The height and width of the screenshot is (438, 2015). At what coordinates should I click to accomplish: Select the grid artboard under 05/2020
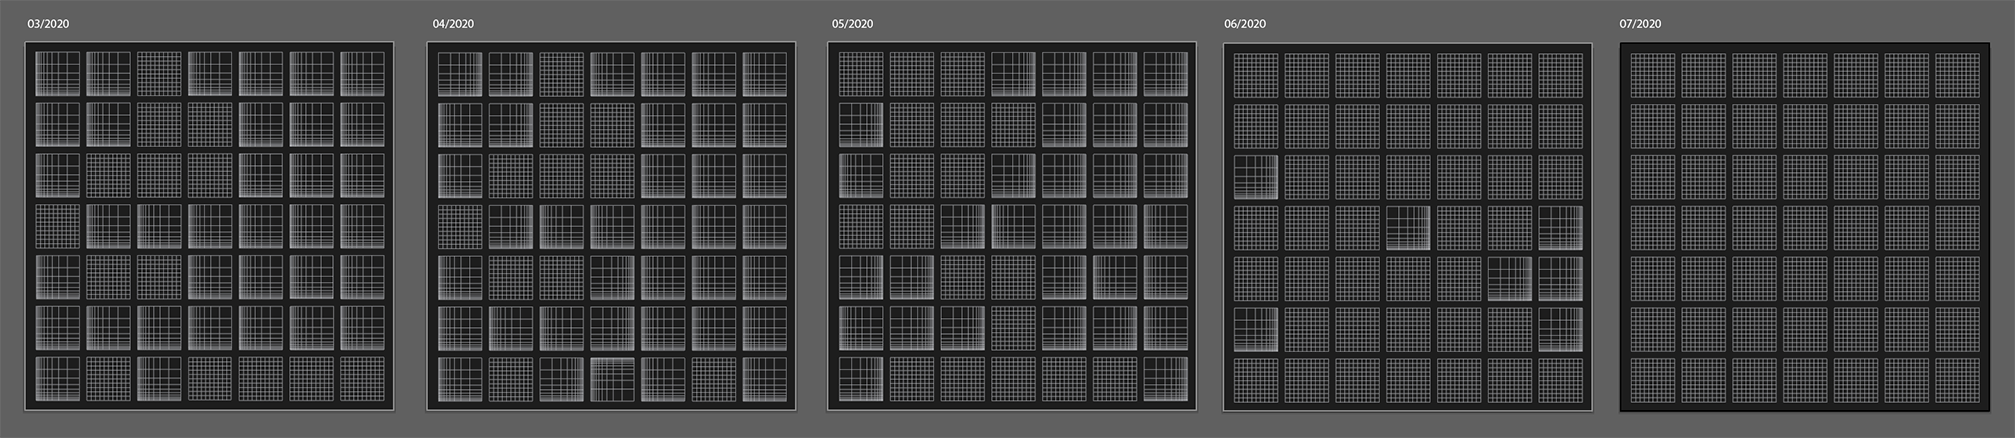[1012, 226]
